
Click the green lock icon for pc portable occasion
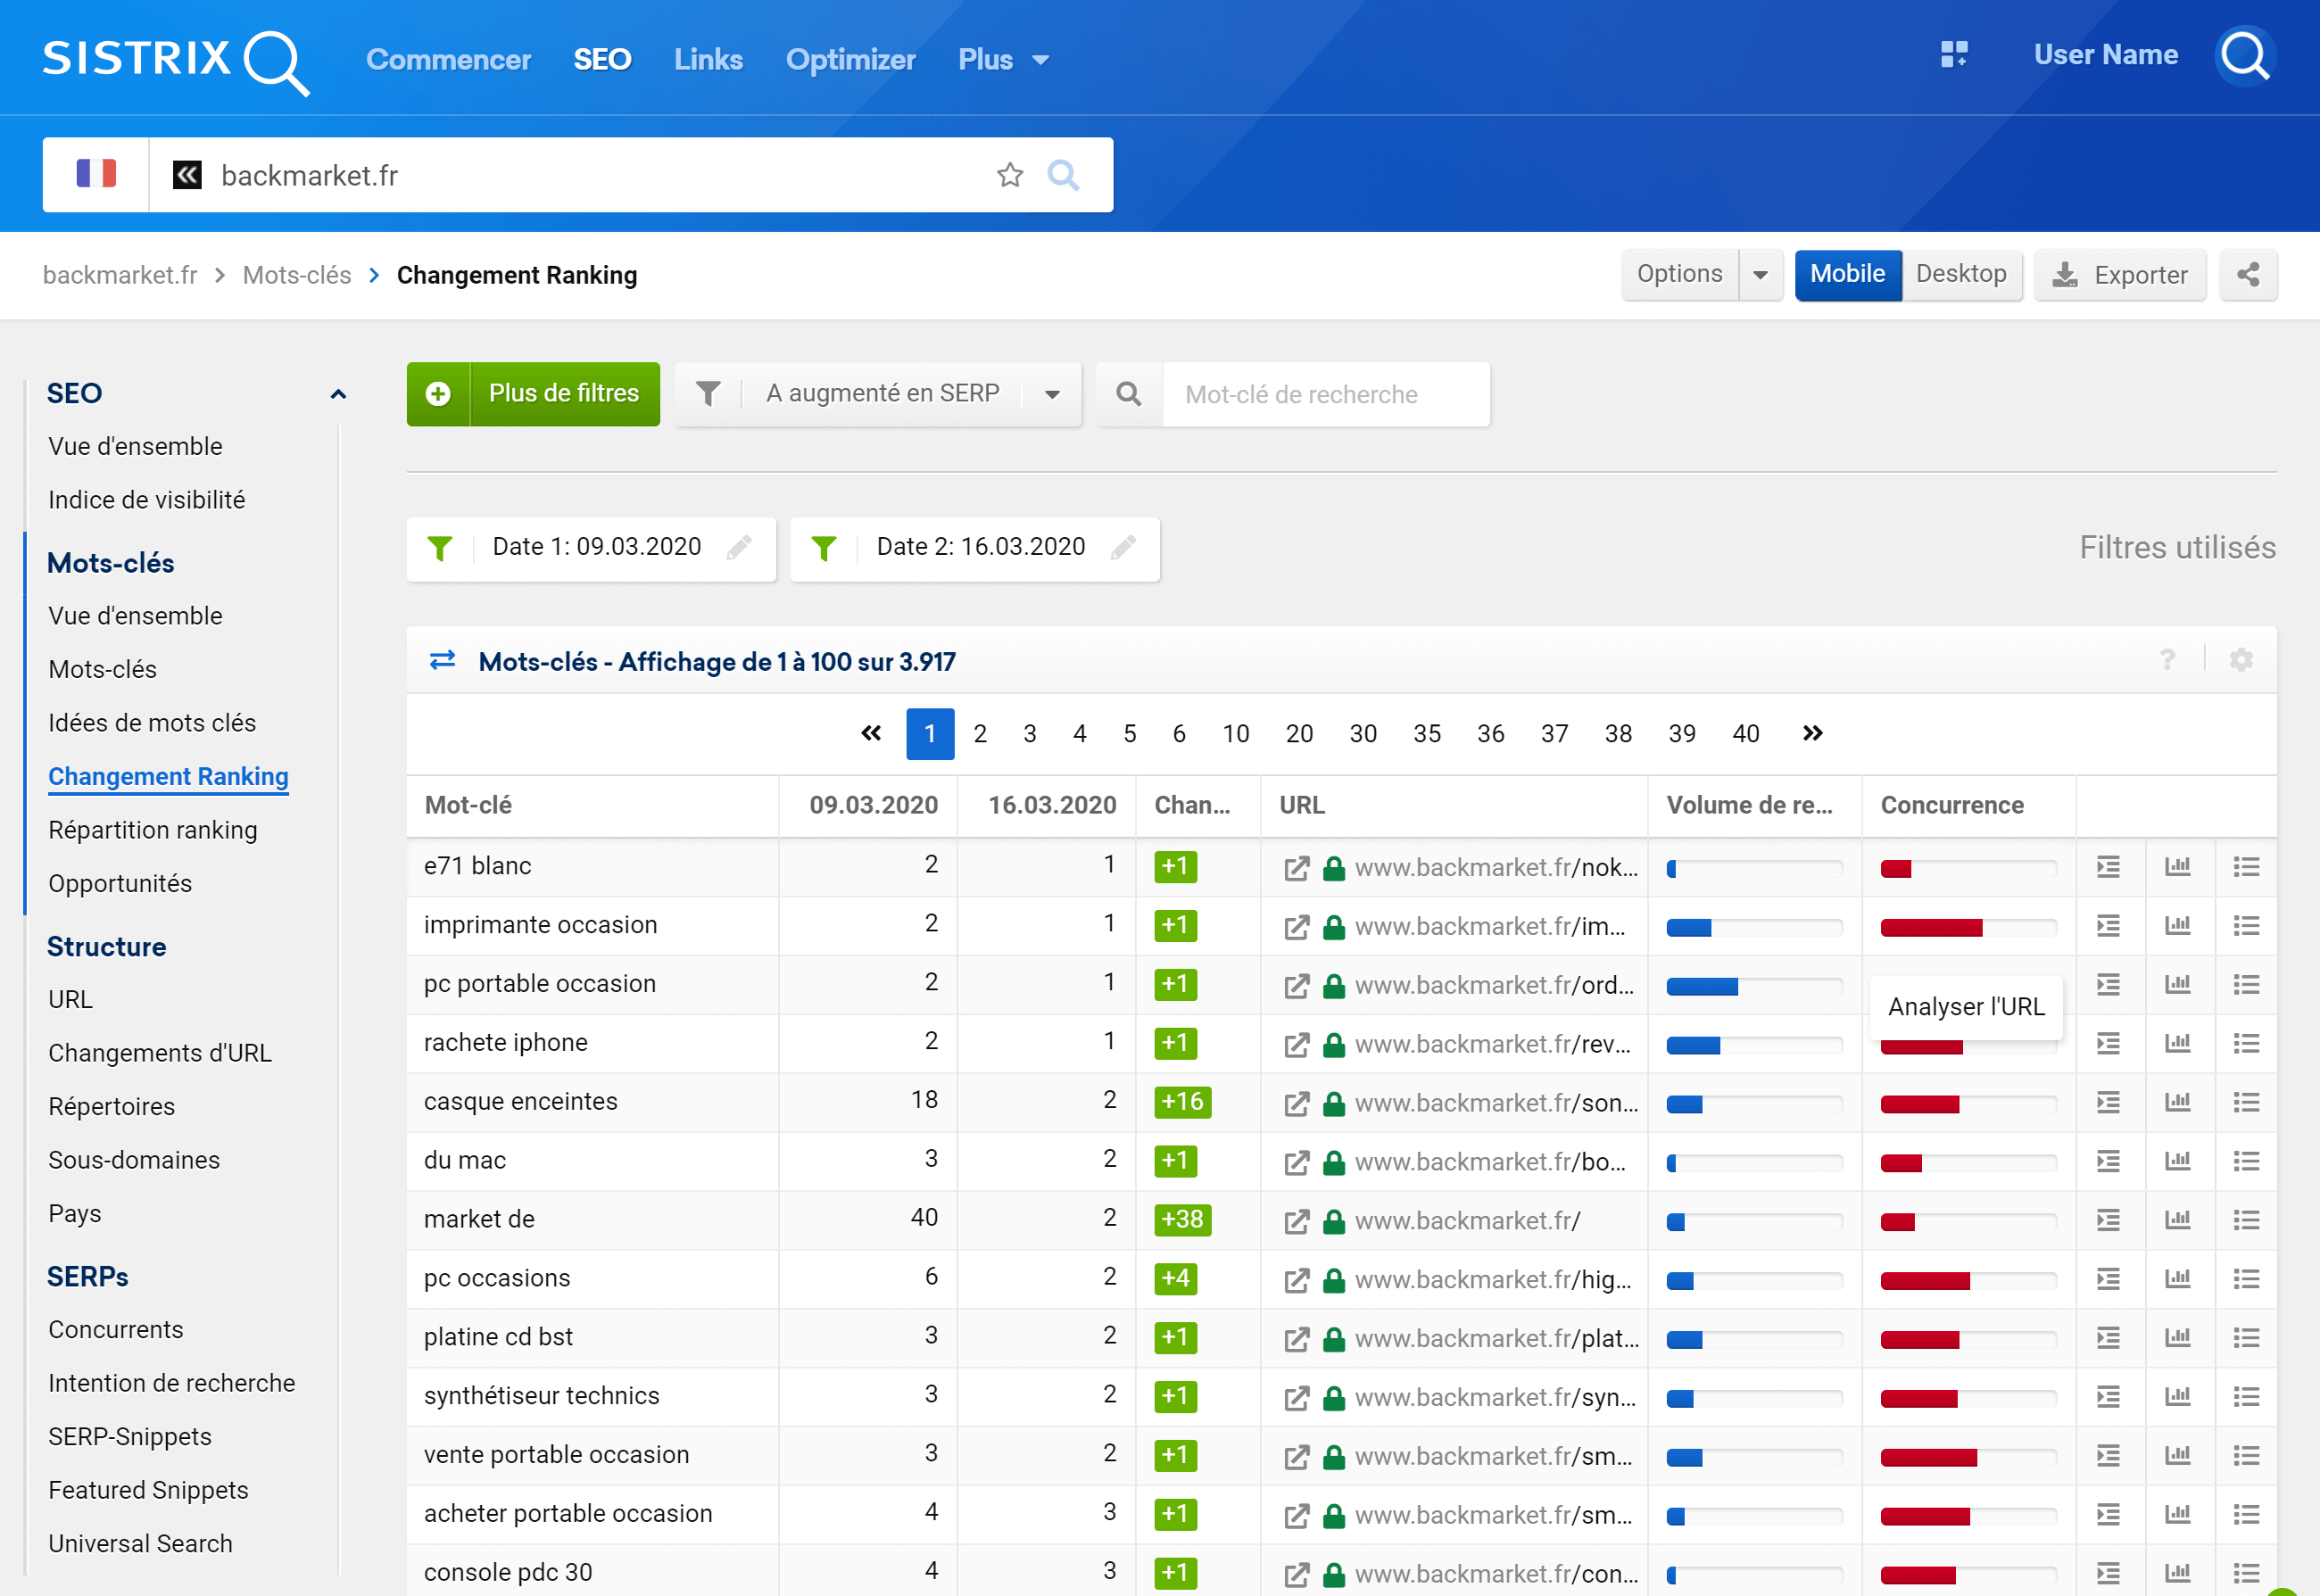coord(1333,985)
